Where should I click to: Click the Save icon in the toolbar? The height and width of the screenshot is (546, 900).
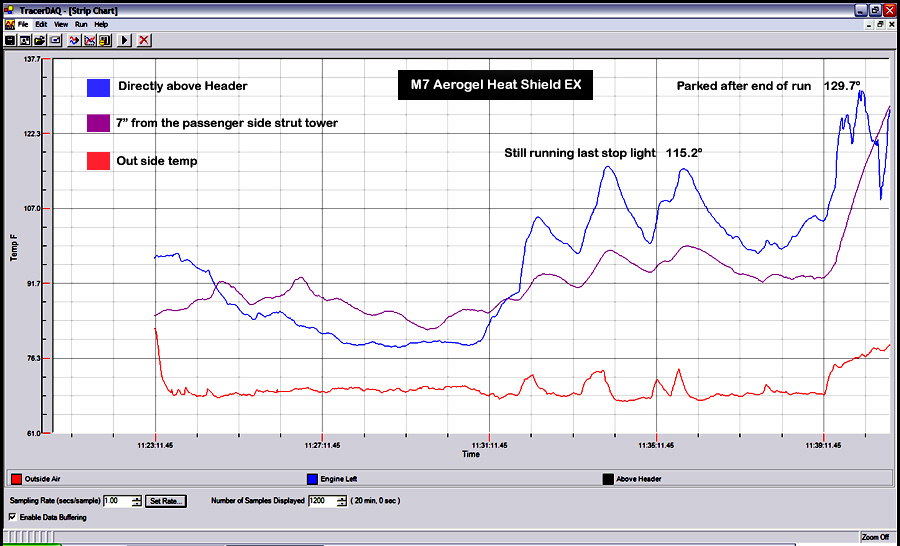[x=9, y=40]
